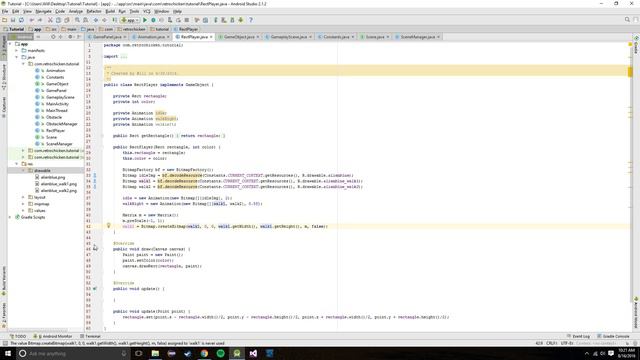Open the app run configuration dropdown

tap(130, 20)
